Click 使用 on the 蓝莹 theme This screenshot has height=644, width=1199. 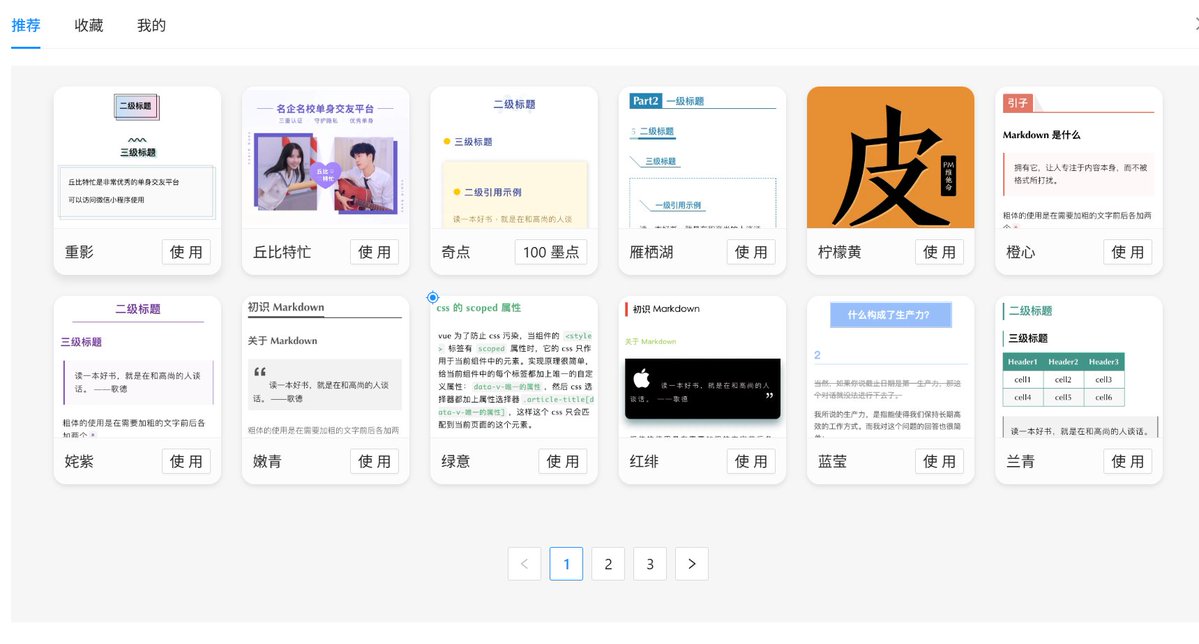pos(939,461)
